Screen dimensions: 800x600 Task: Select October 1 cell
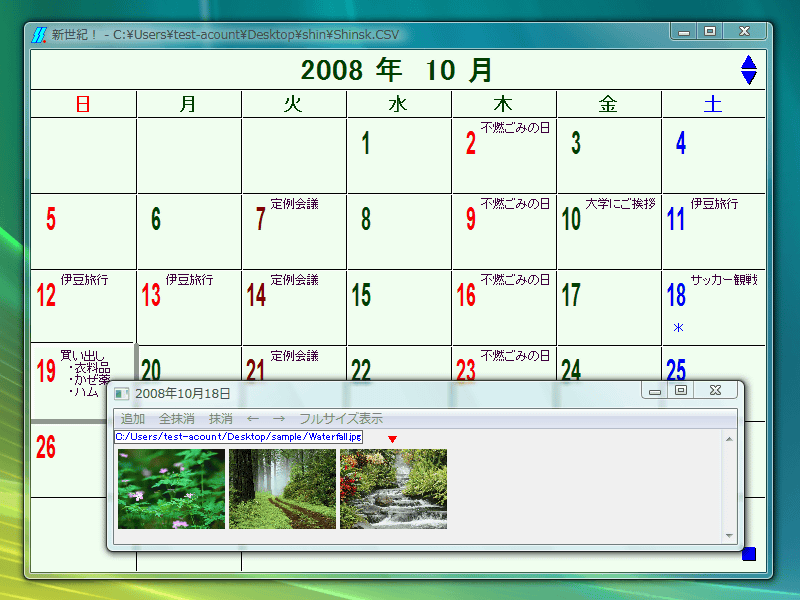pos(399,156)
